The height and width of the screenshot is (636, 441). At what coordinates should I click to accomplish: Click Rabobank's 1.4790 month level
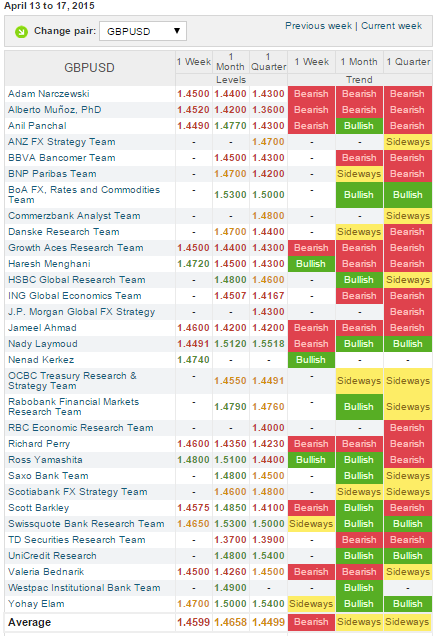pyautogui.click(x=230, y=407)
